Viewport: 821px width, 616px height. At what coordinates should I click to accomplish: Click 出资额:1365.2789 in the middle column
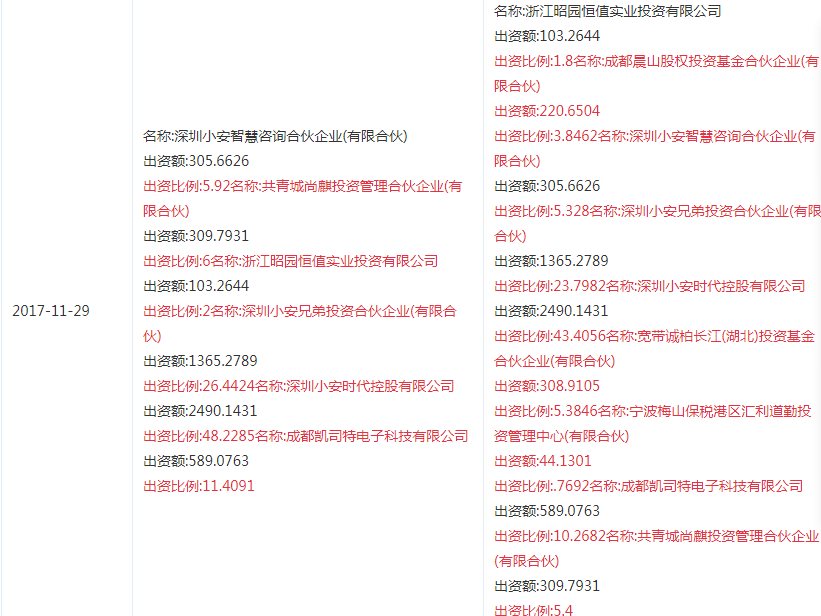coord(200,361)
